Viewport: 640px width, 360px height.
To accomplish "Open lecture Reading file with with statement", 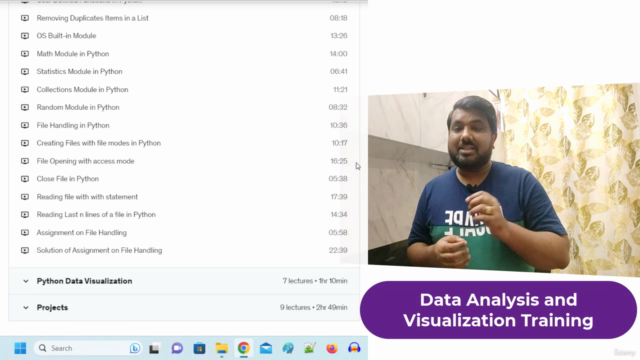I will pyautogui.click(x=87, y=197).
